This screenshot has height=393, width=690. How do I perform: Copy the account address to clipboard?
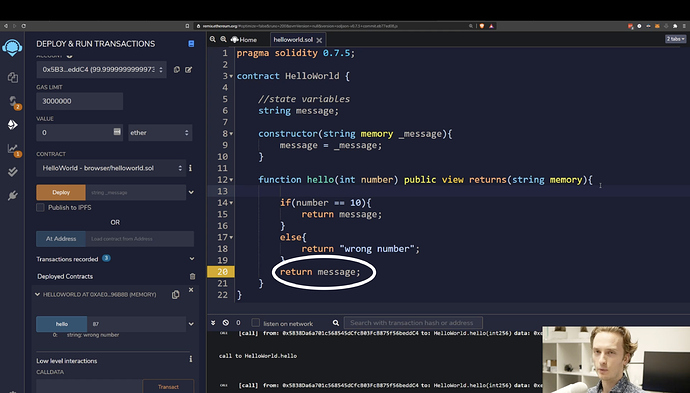click(176, 70)
